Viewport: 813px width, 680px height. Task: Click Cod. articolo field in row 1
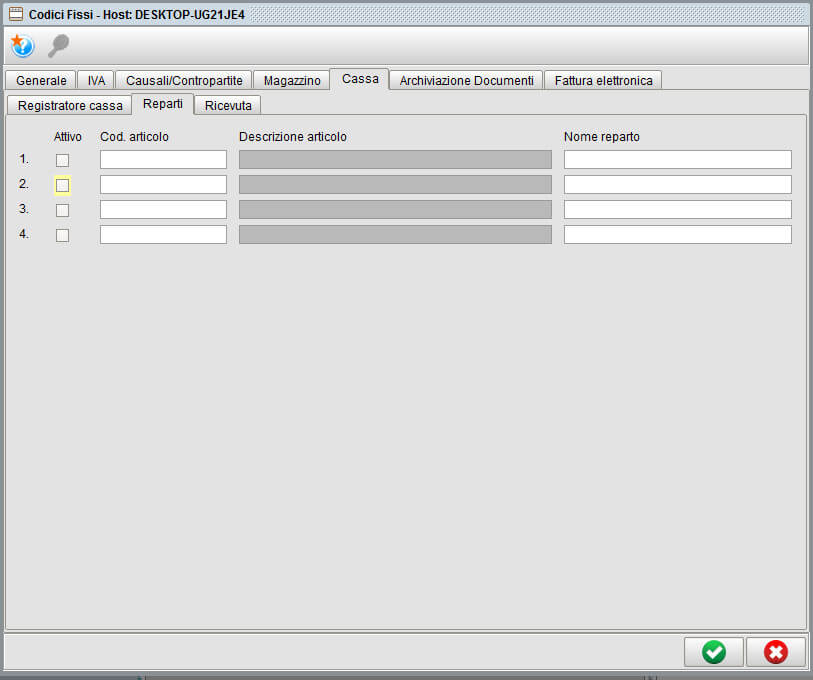coord(163,160)
